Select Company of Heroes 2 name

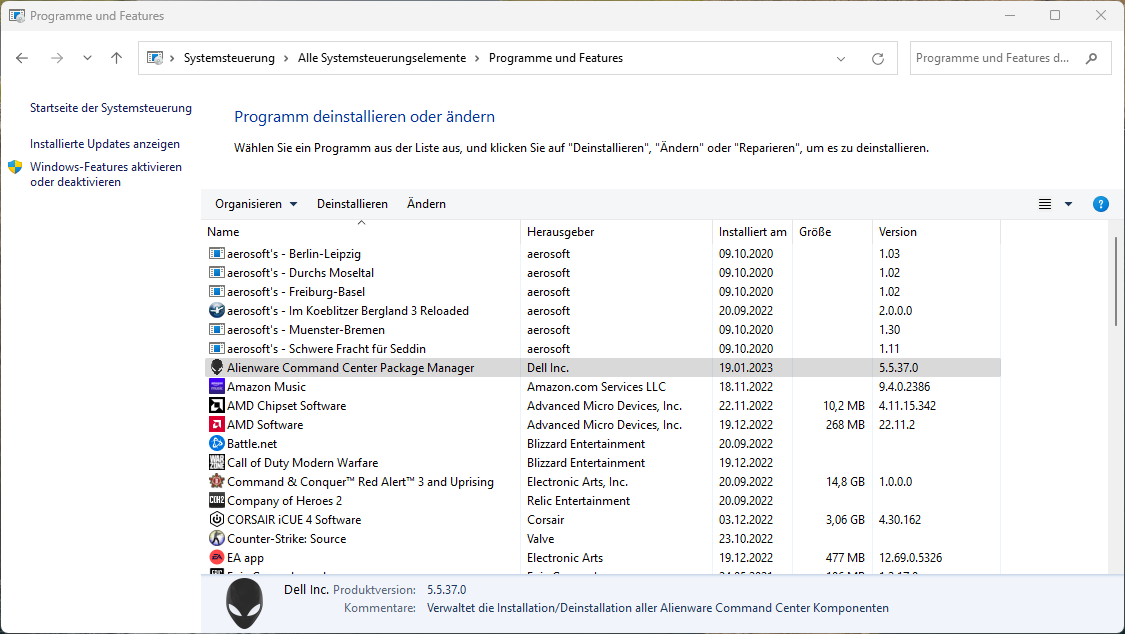284,501
